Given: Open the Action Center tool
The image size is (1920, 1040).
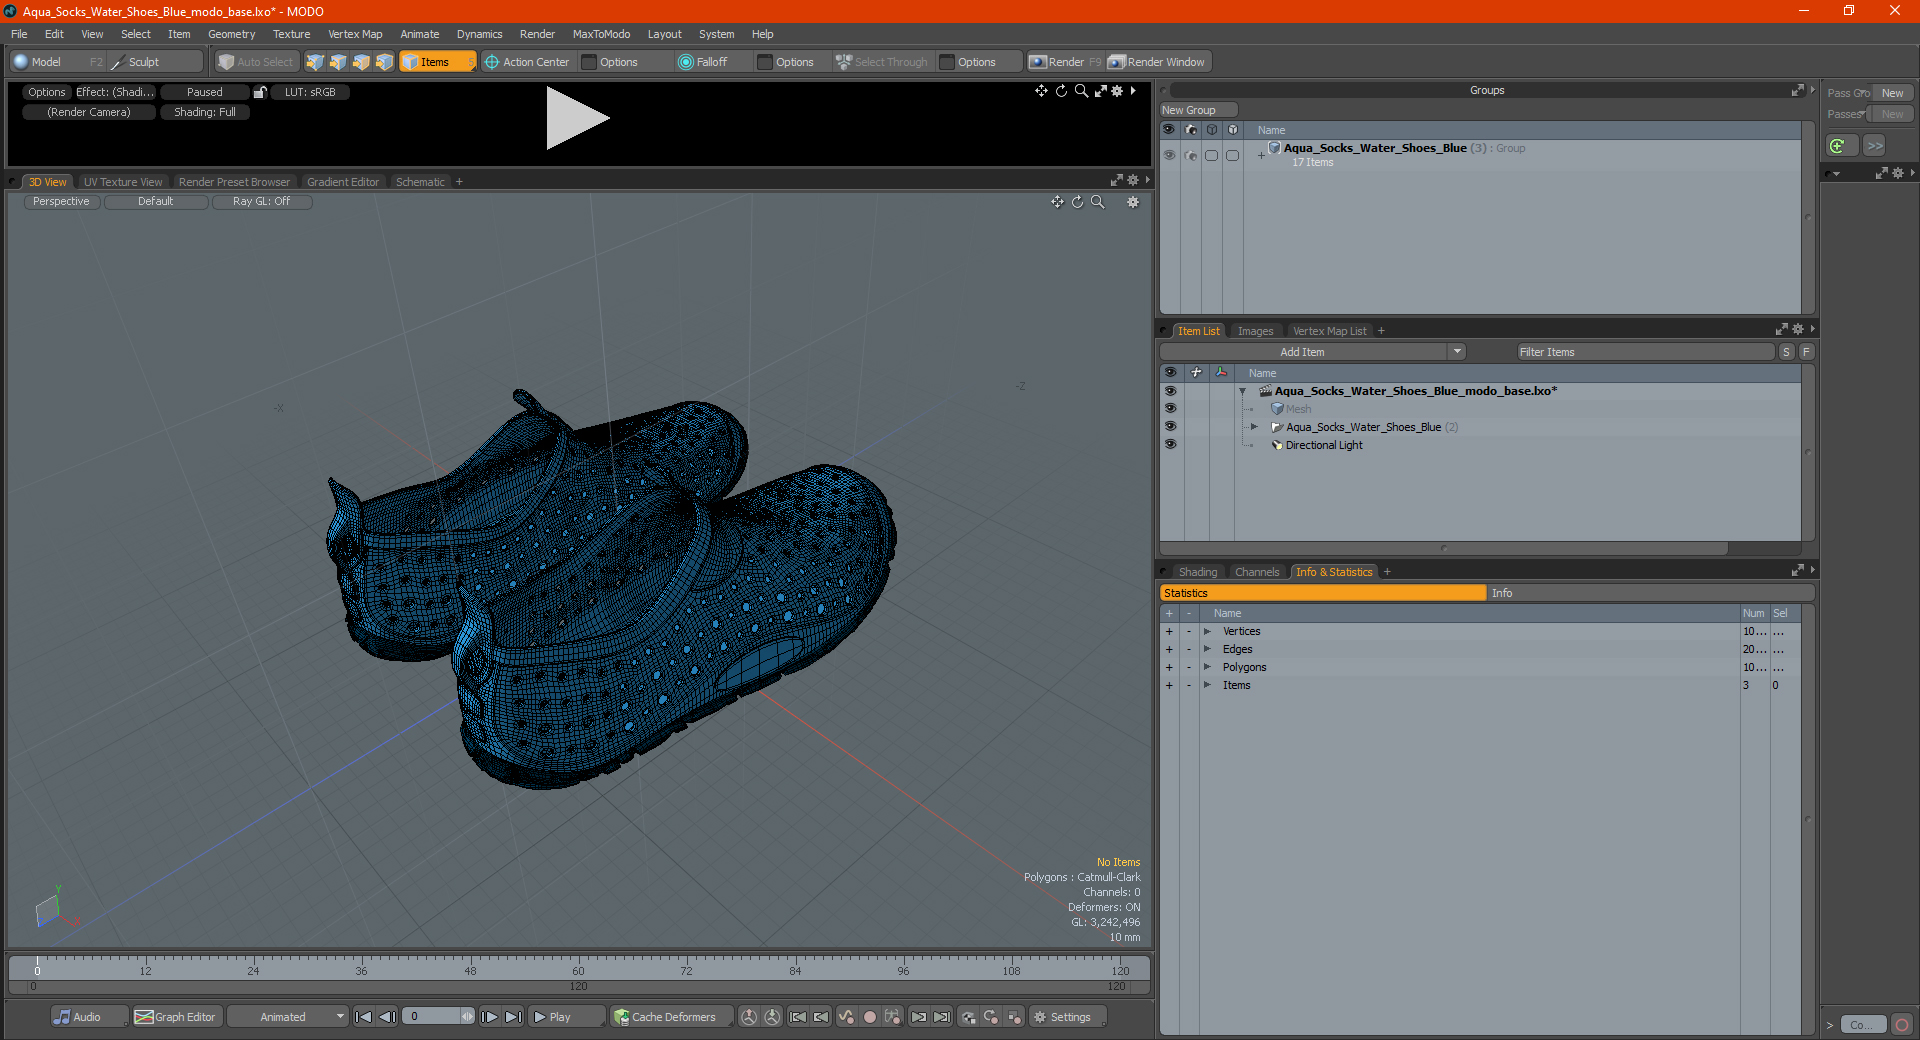Looking at the screenshot, I should pos(527,62).
